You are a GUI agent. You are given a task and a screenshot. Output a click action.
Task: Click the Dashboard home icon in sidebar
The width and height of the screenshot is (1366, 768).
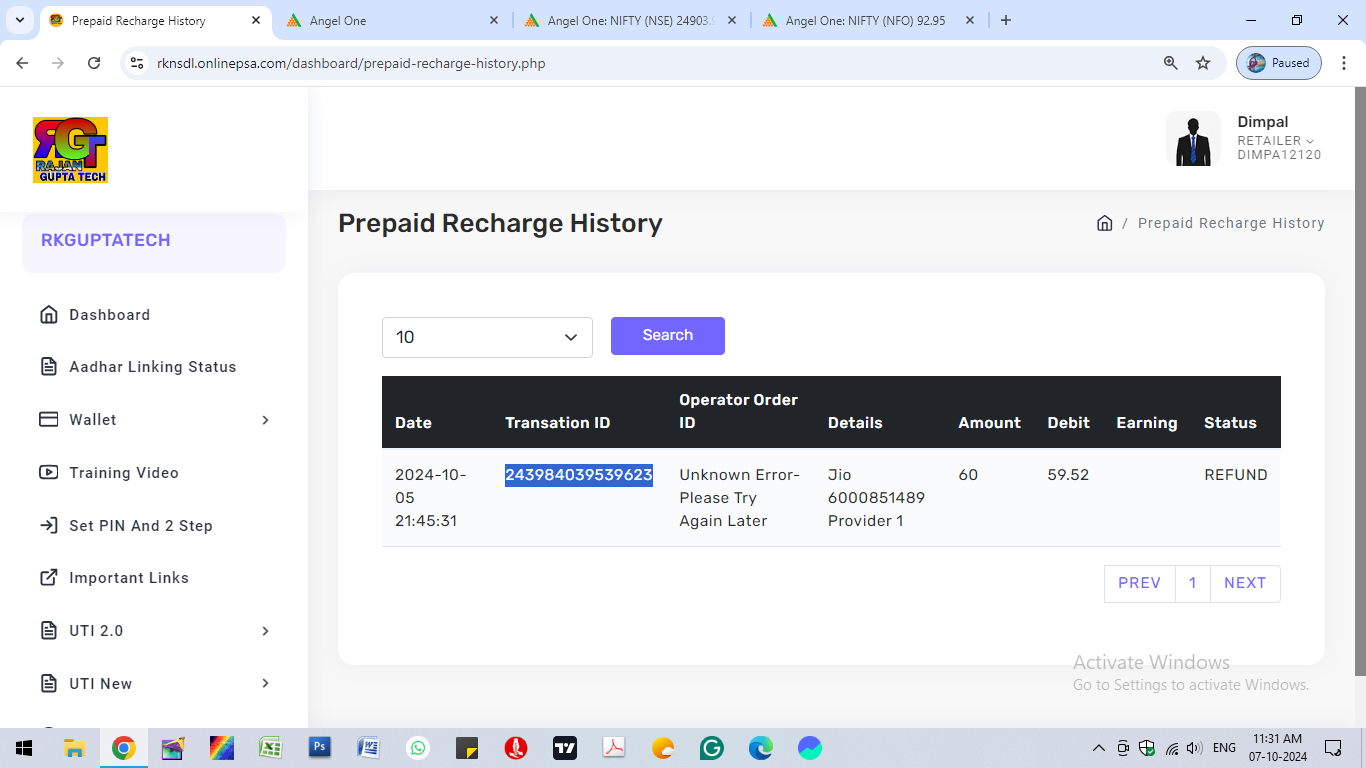pyautogui.click(x=48, y=315)
